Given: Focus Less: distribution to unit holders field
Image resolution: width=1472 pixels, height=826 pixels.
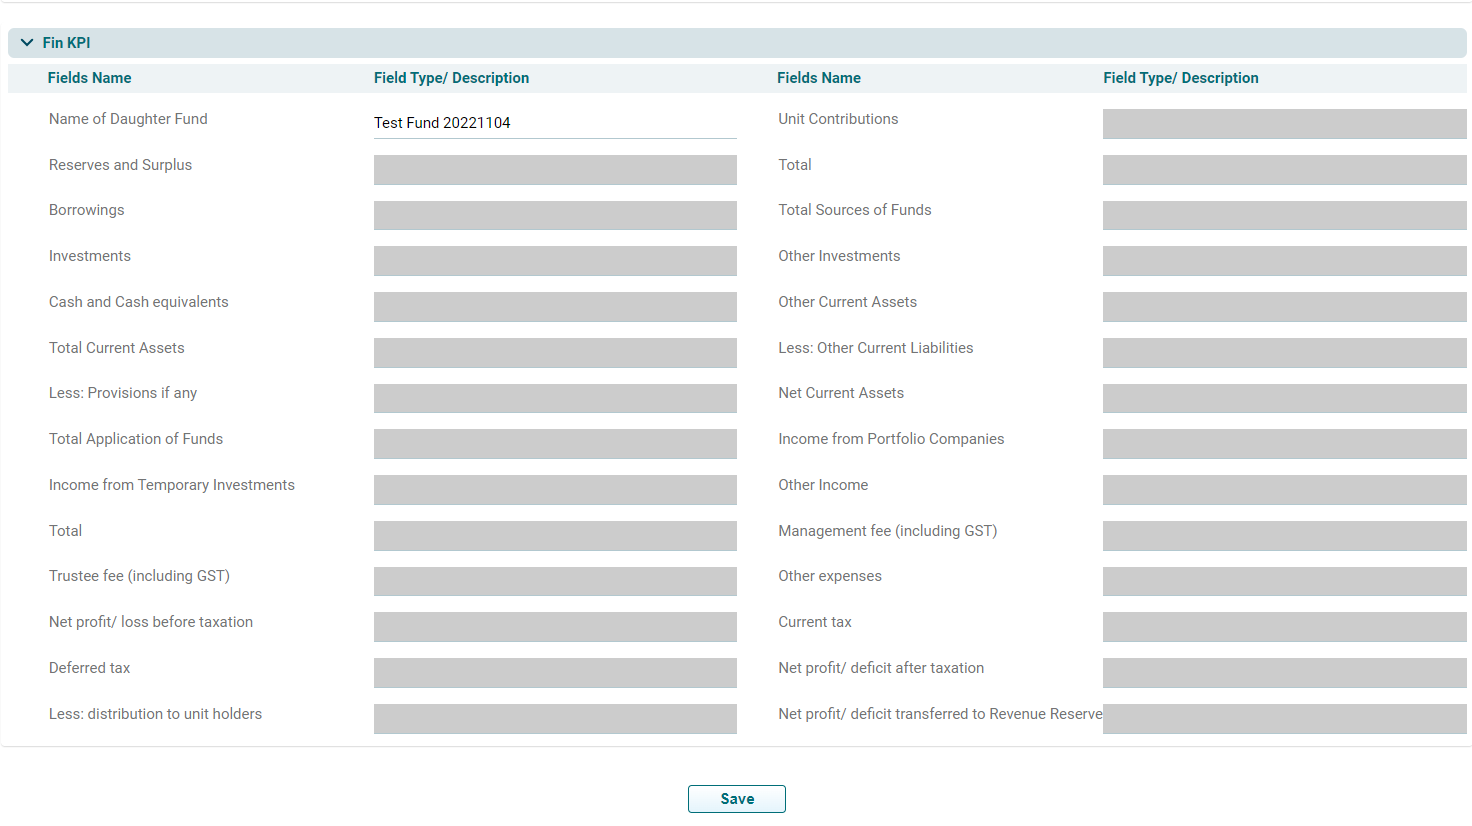Looking at the screenshot, I should (555, 719).
